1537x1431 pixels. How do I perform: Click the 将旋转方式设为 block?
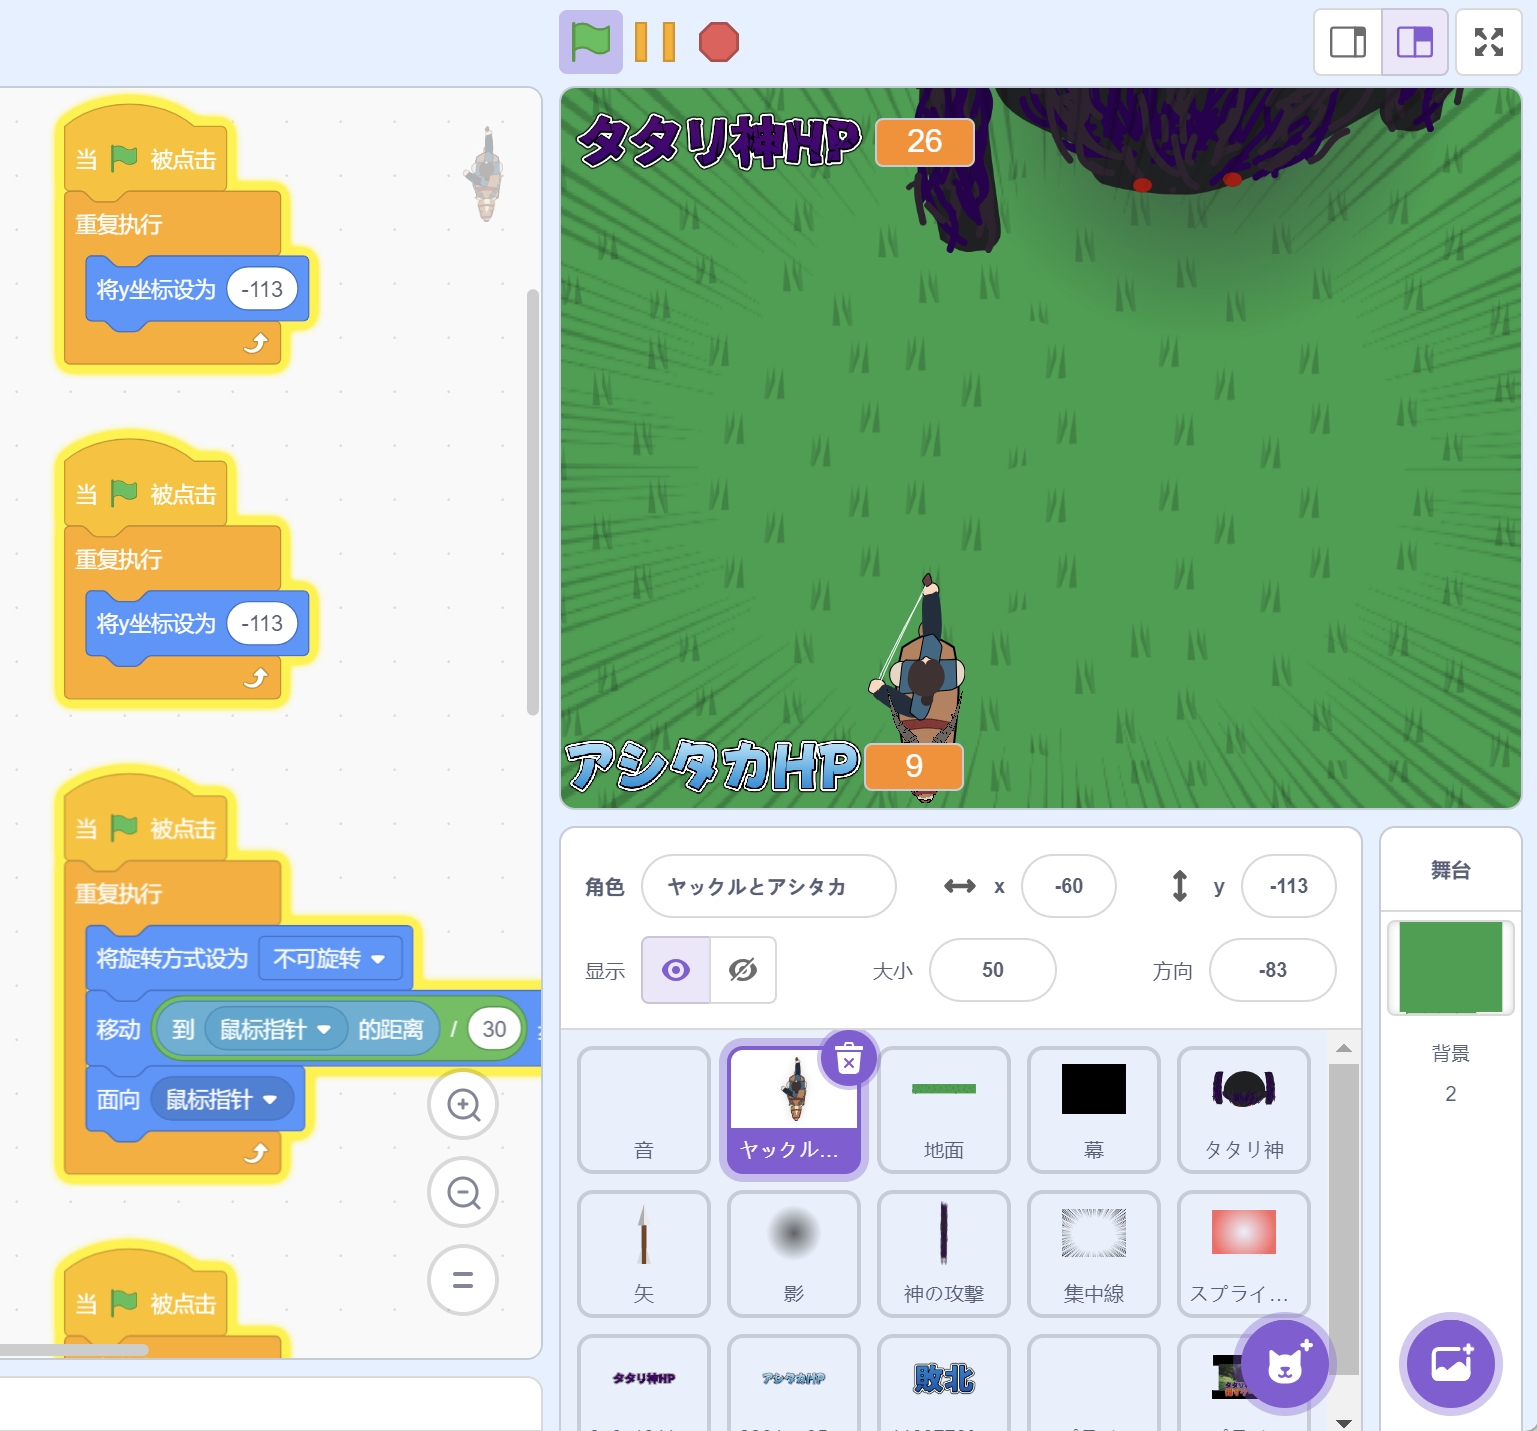click(172, 959)
